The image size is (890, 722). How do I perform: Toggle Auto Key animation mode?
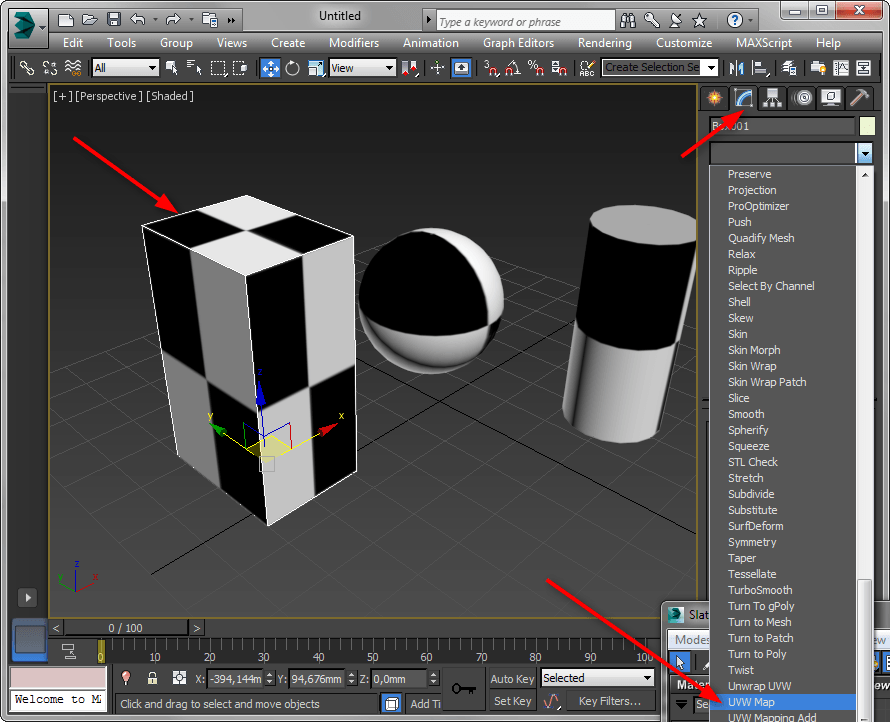[512, 679]
